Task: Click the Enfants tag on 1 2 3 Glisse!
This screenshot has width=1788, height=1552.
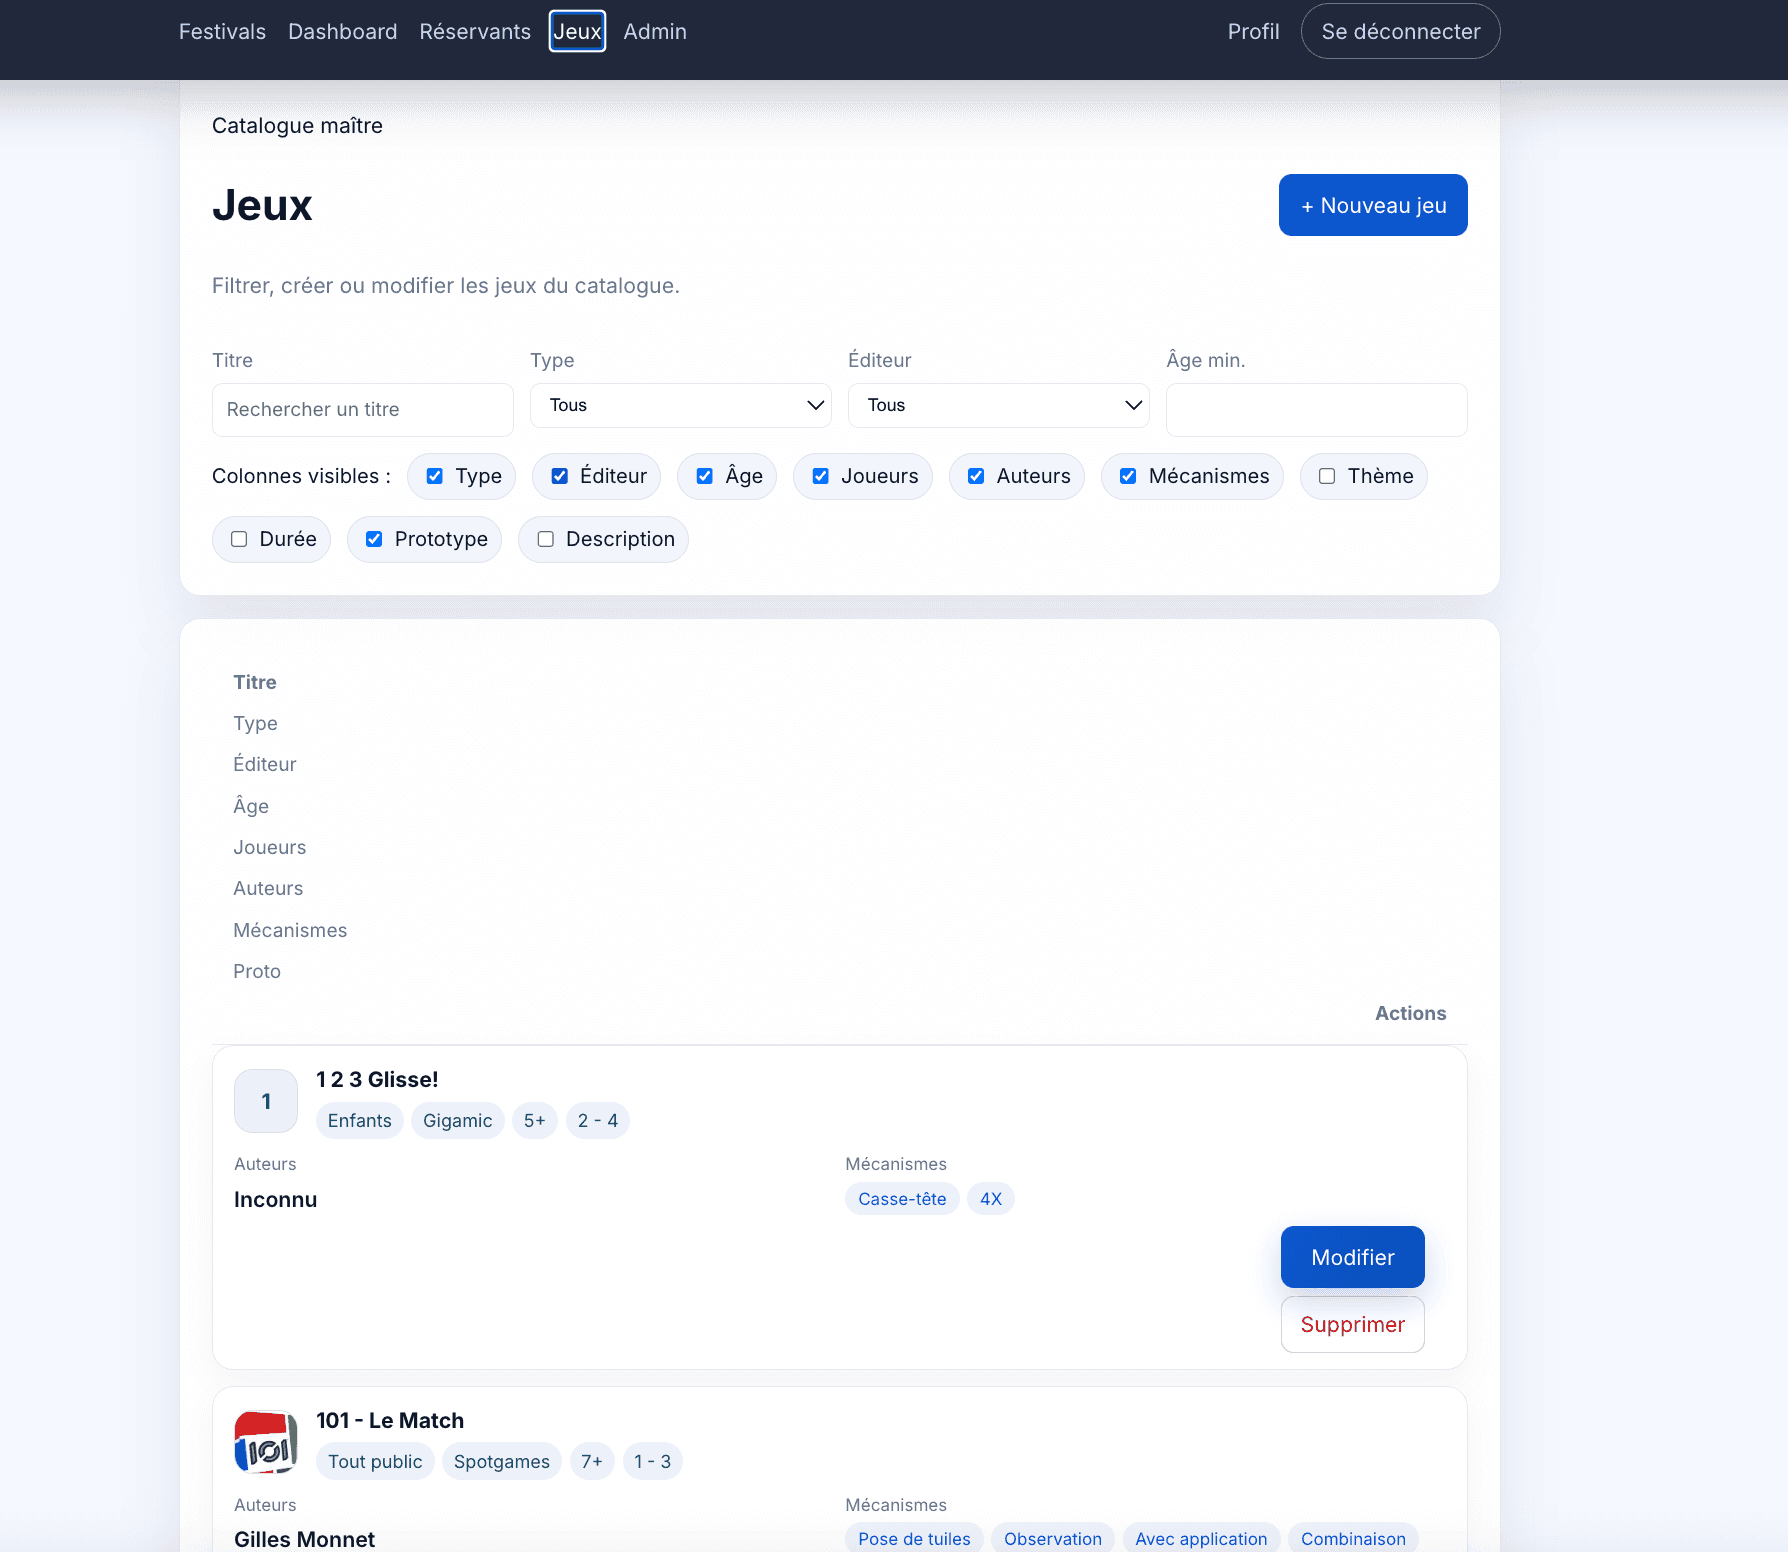Action: coord(360,1120)
